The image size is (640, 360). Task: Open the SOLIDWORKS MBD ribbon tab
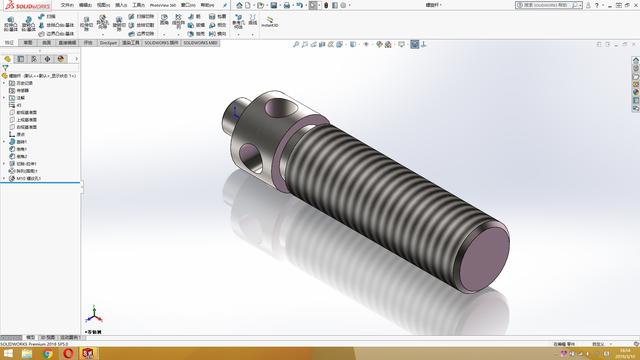click(x=200, y=43)
